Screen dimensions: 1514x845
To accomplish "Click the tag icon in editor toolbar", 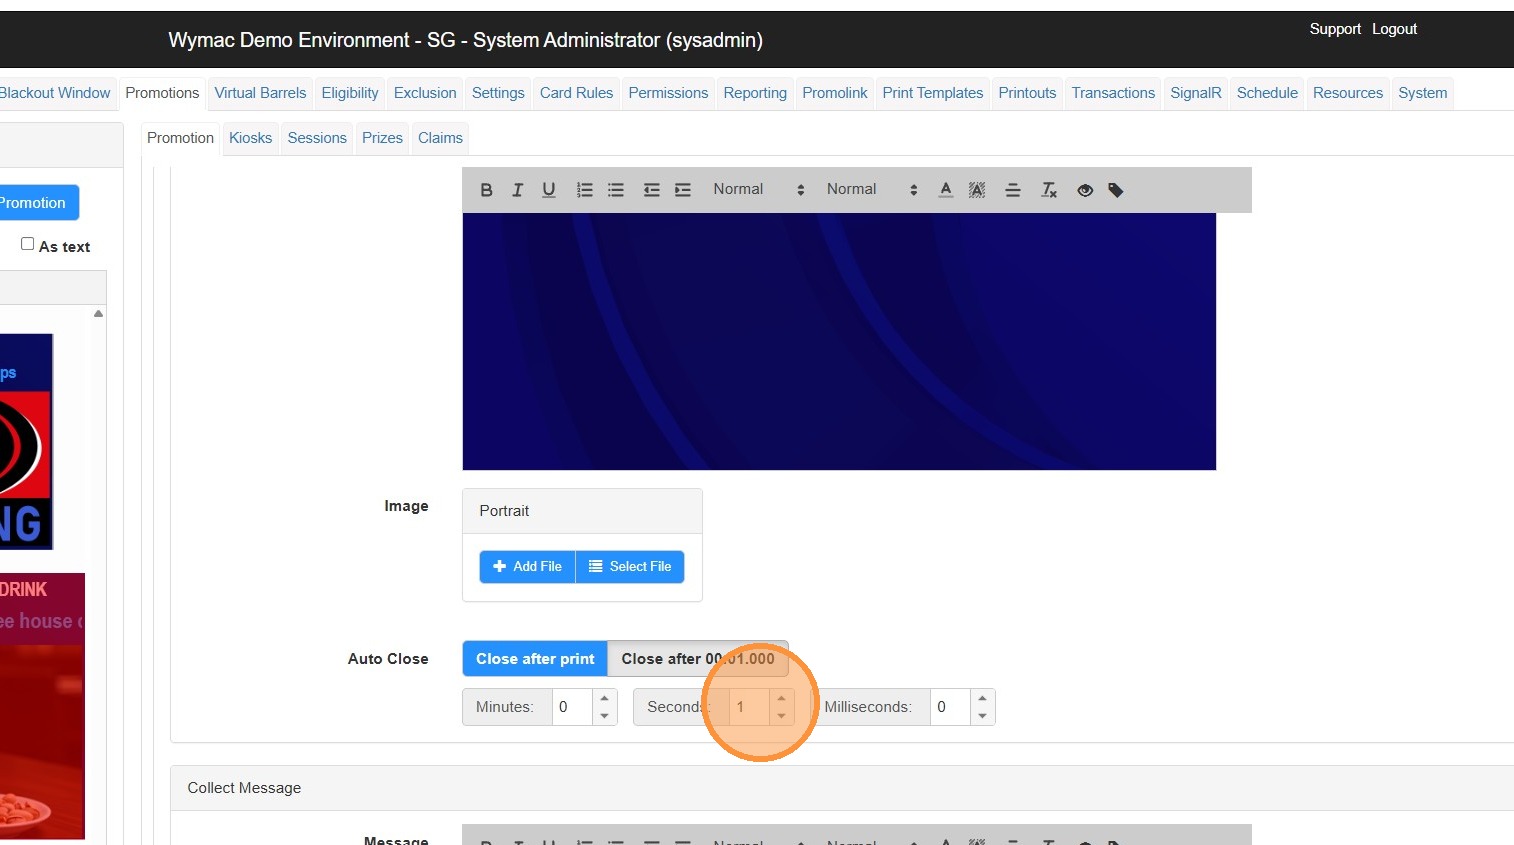I will click(1116, 190).
